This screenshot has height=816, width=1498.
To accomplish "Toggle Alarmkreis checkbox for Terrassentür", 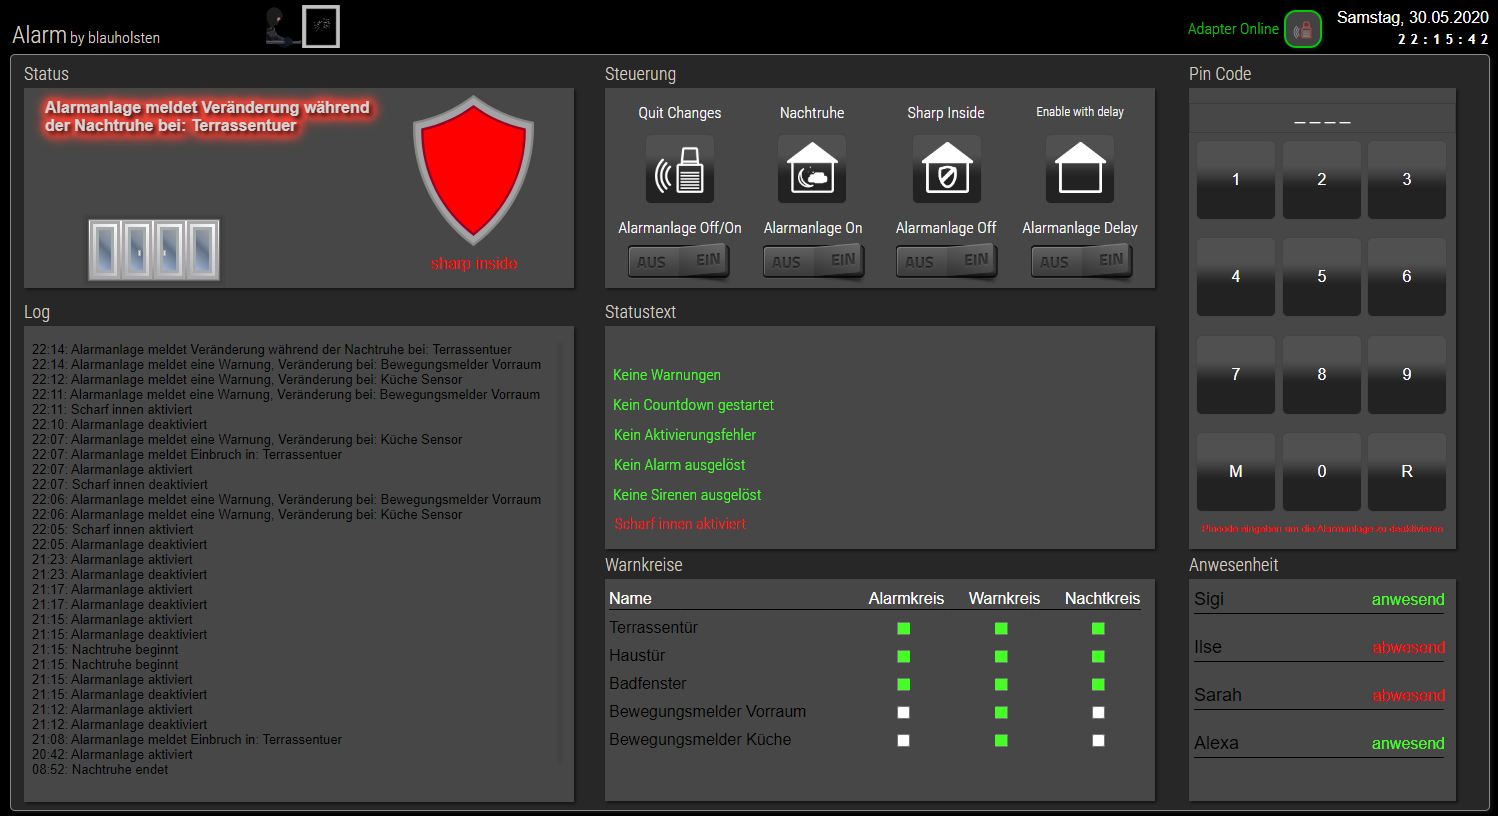I will [x=904, y=629].
